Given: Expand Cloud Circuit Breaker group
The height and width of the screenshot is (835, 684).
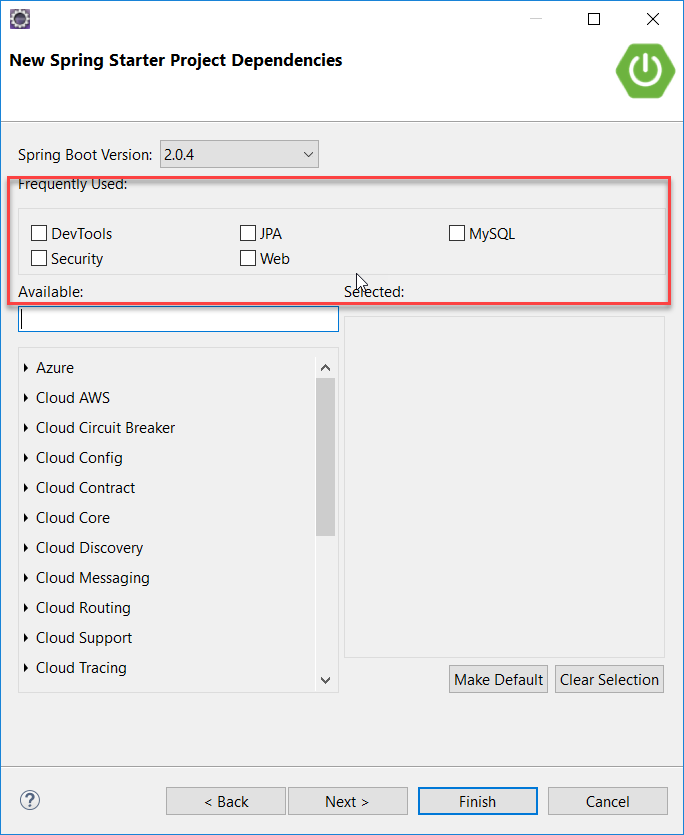Looking at the screenshot, I should [25, 428].
